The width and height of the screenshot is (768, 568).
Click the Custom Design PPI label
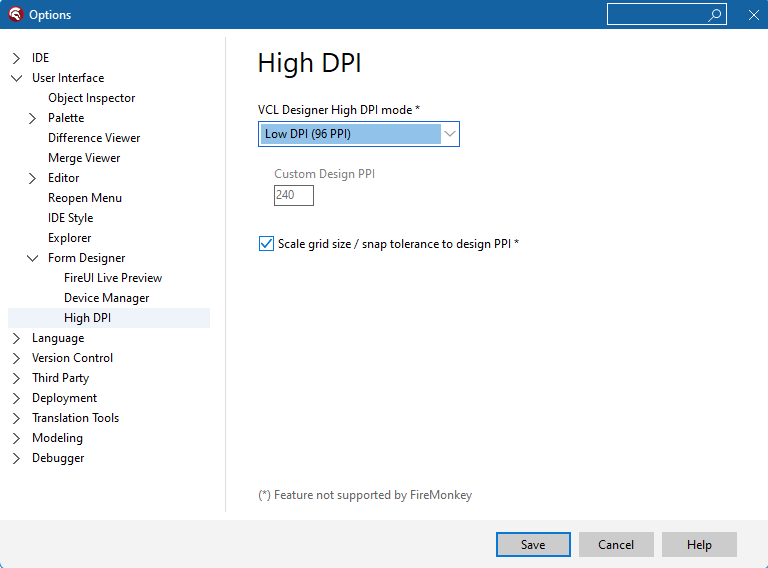(x=325, y=174)
